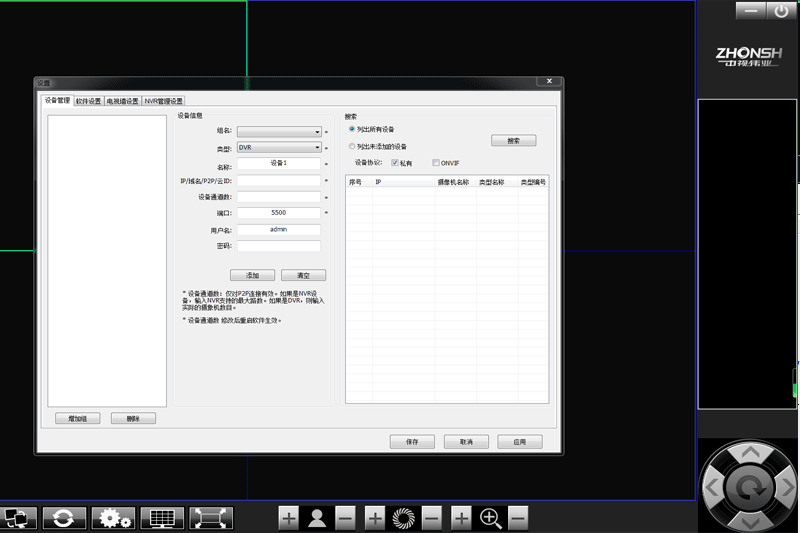Click the refresh cycle icon in bottom toolbar

tap(64, 518)
